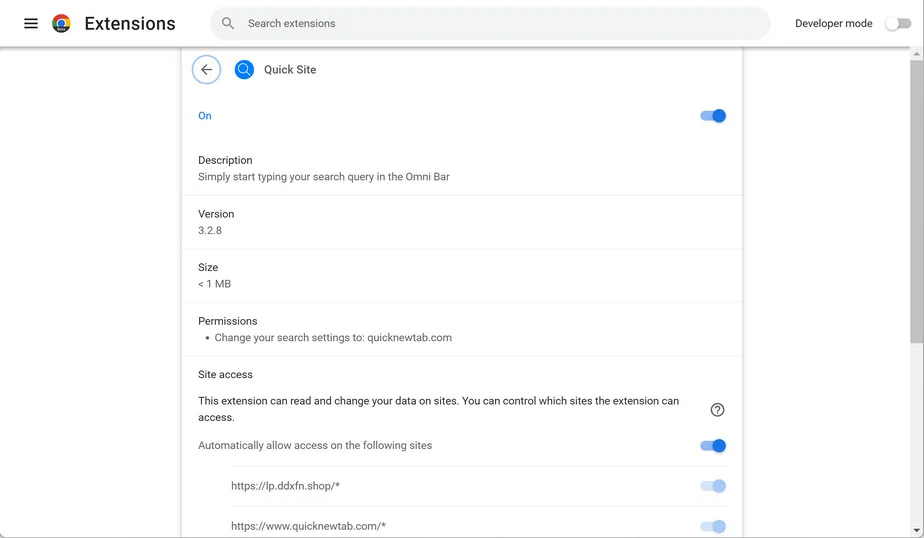Toggle access for lp.ddxfn.shop site
The height and width of the screenshot is (538, 924).
713,486
